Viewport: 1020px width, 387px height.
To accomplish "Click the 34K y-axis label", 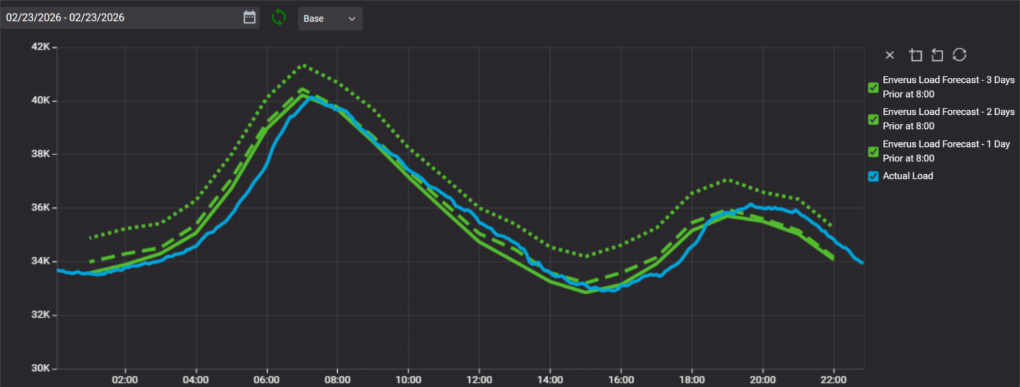I will coord(41,261).
